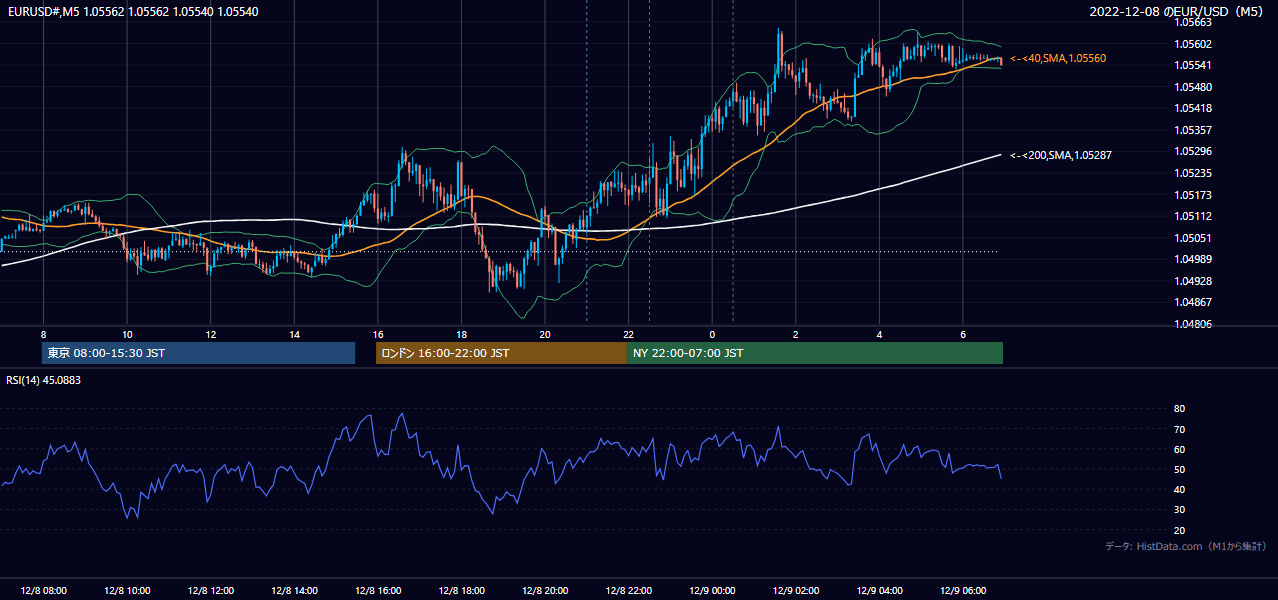
Task: Click price level 1.05541 on axis
Action: click(1191, 65)
